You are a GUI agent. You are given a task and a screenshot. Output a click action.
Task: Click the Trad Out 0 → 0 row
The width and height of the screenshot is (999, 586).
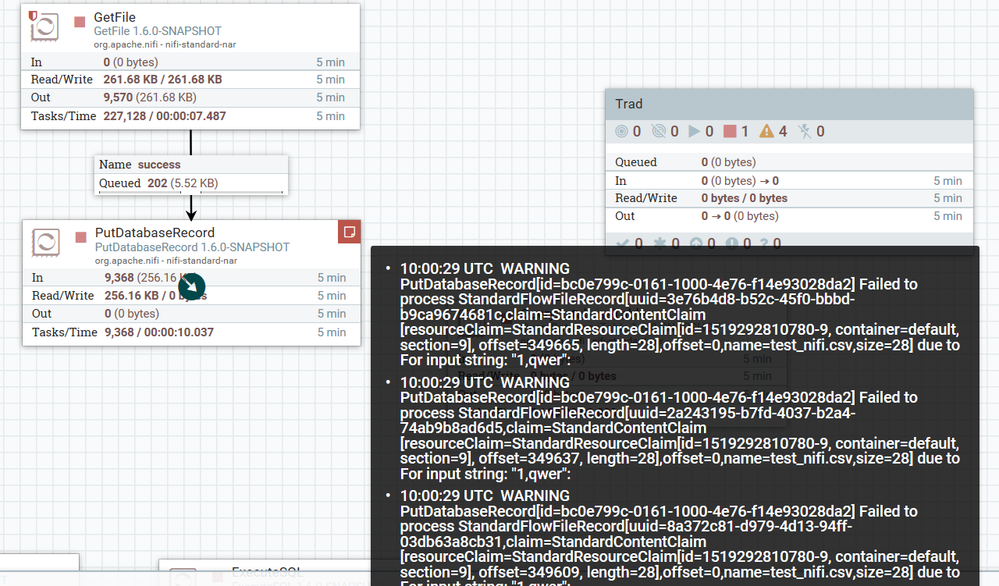789,216
